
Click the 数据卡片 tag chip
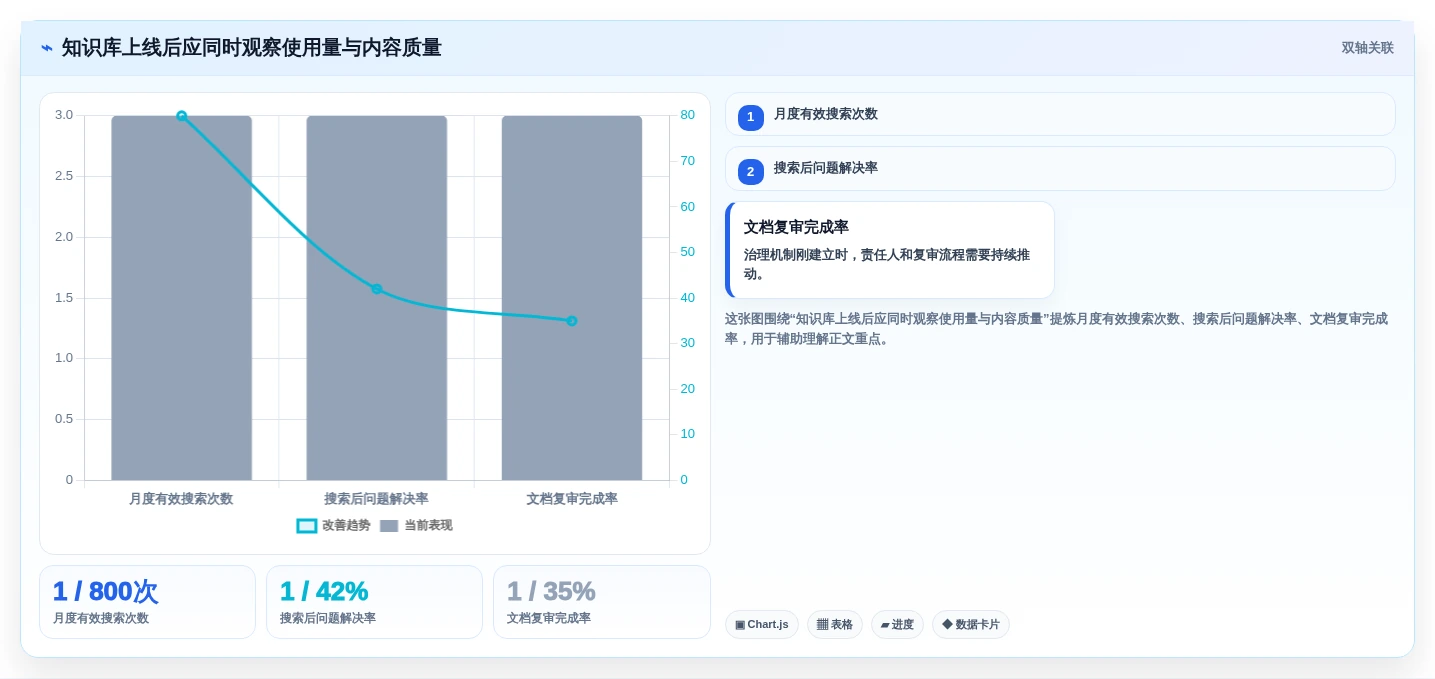point(970,624)
